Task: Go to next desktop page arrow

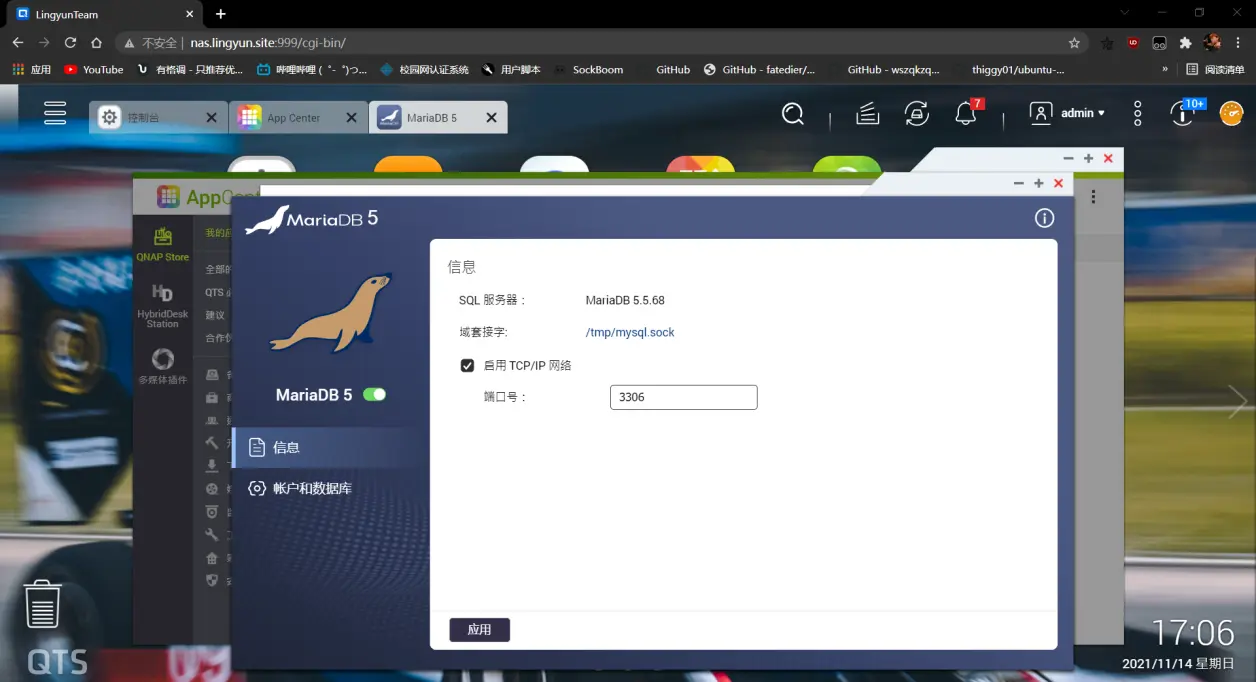Action: click(1238, 402)
